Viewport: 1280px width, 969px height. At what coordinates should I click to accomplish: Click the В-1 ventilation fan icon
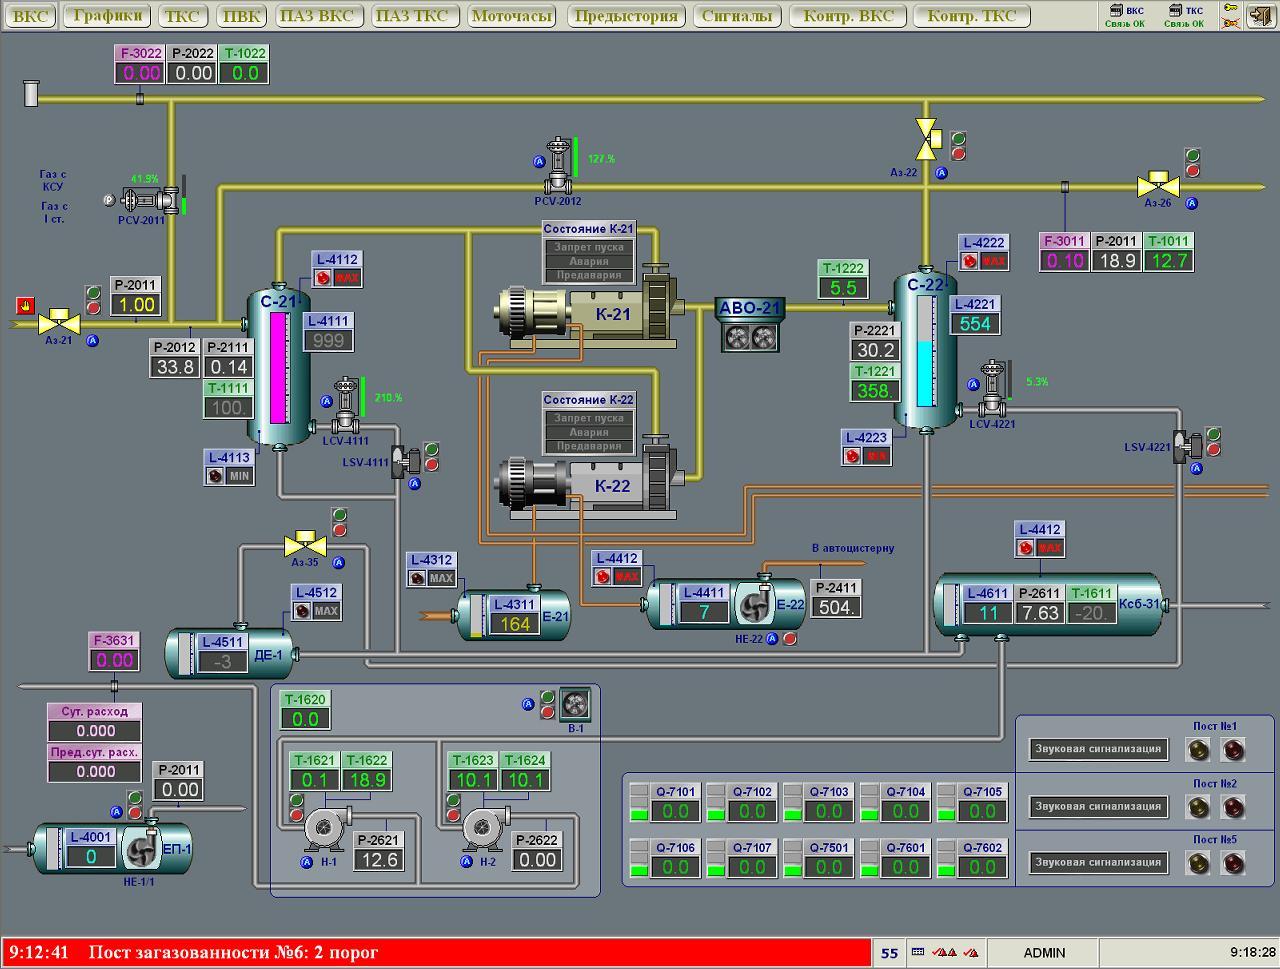click(x=574, y=705)
